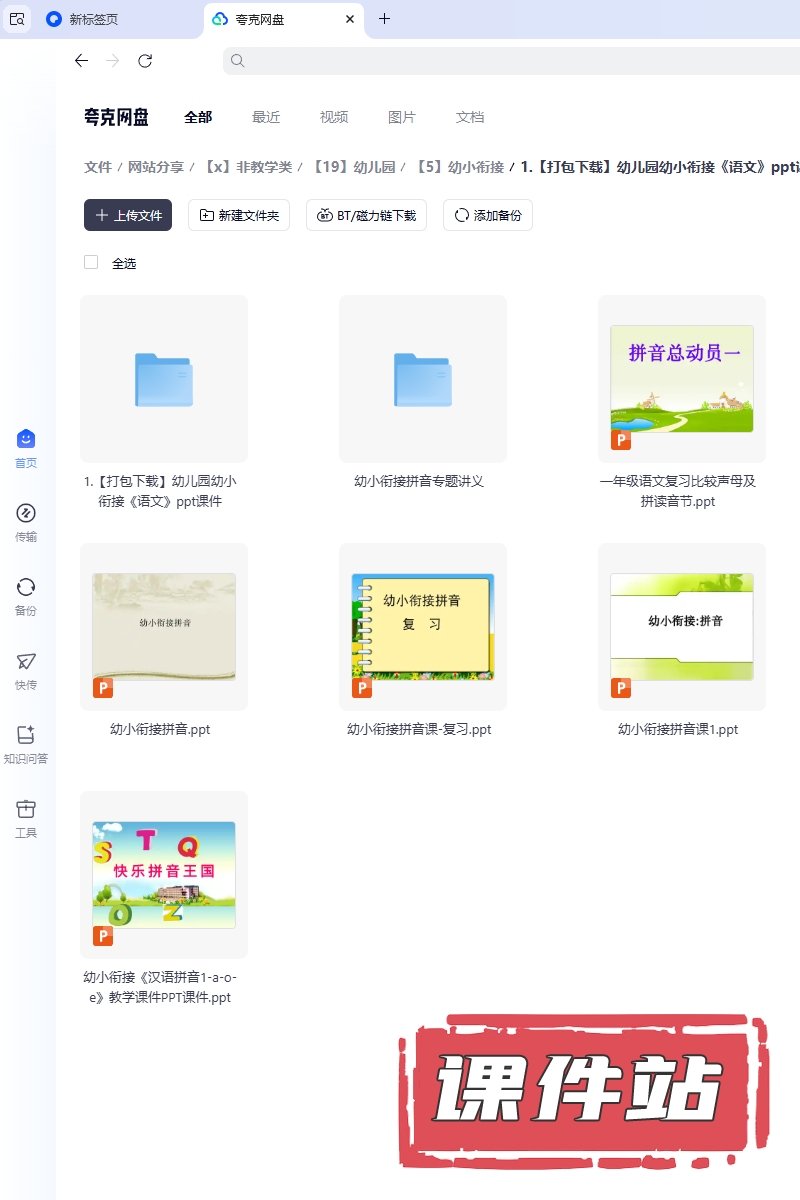Viewport: 800px width, 1200px height.
Task: Open the 幼小衔接拼音专题讲义 folder
Action: (x=423, y=379)
